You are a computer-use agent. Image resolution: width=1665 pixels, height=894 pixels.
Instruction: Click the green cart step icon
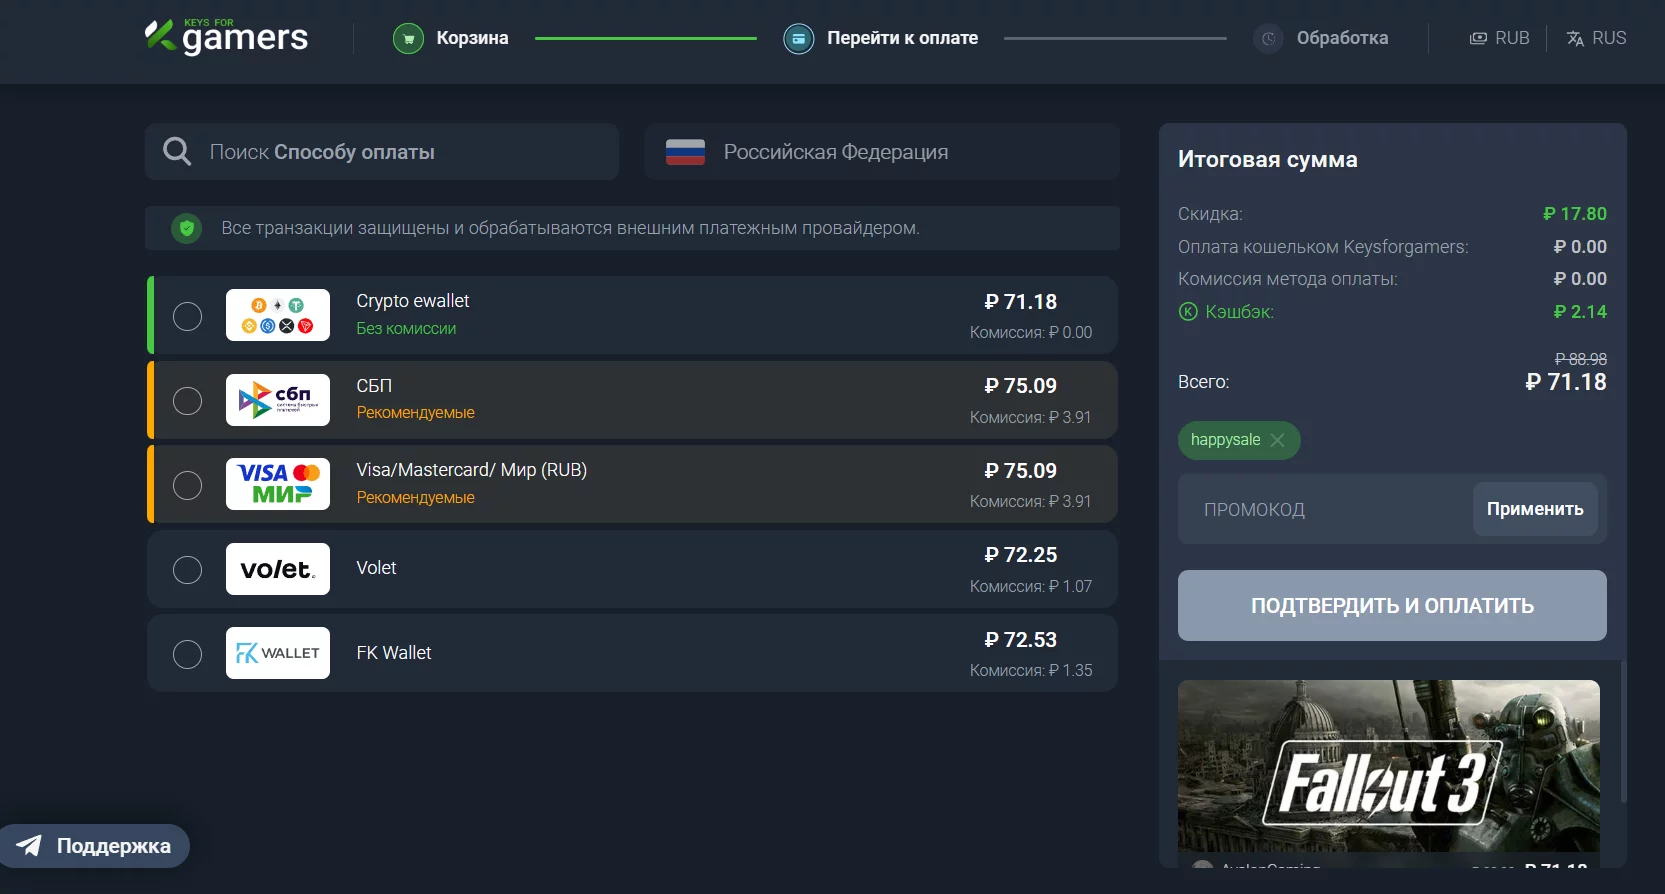click(x=408, y=39)
